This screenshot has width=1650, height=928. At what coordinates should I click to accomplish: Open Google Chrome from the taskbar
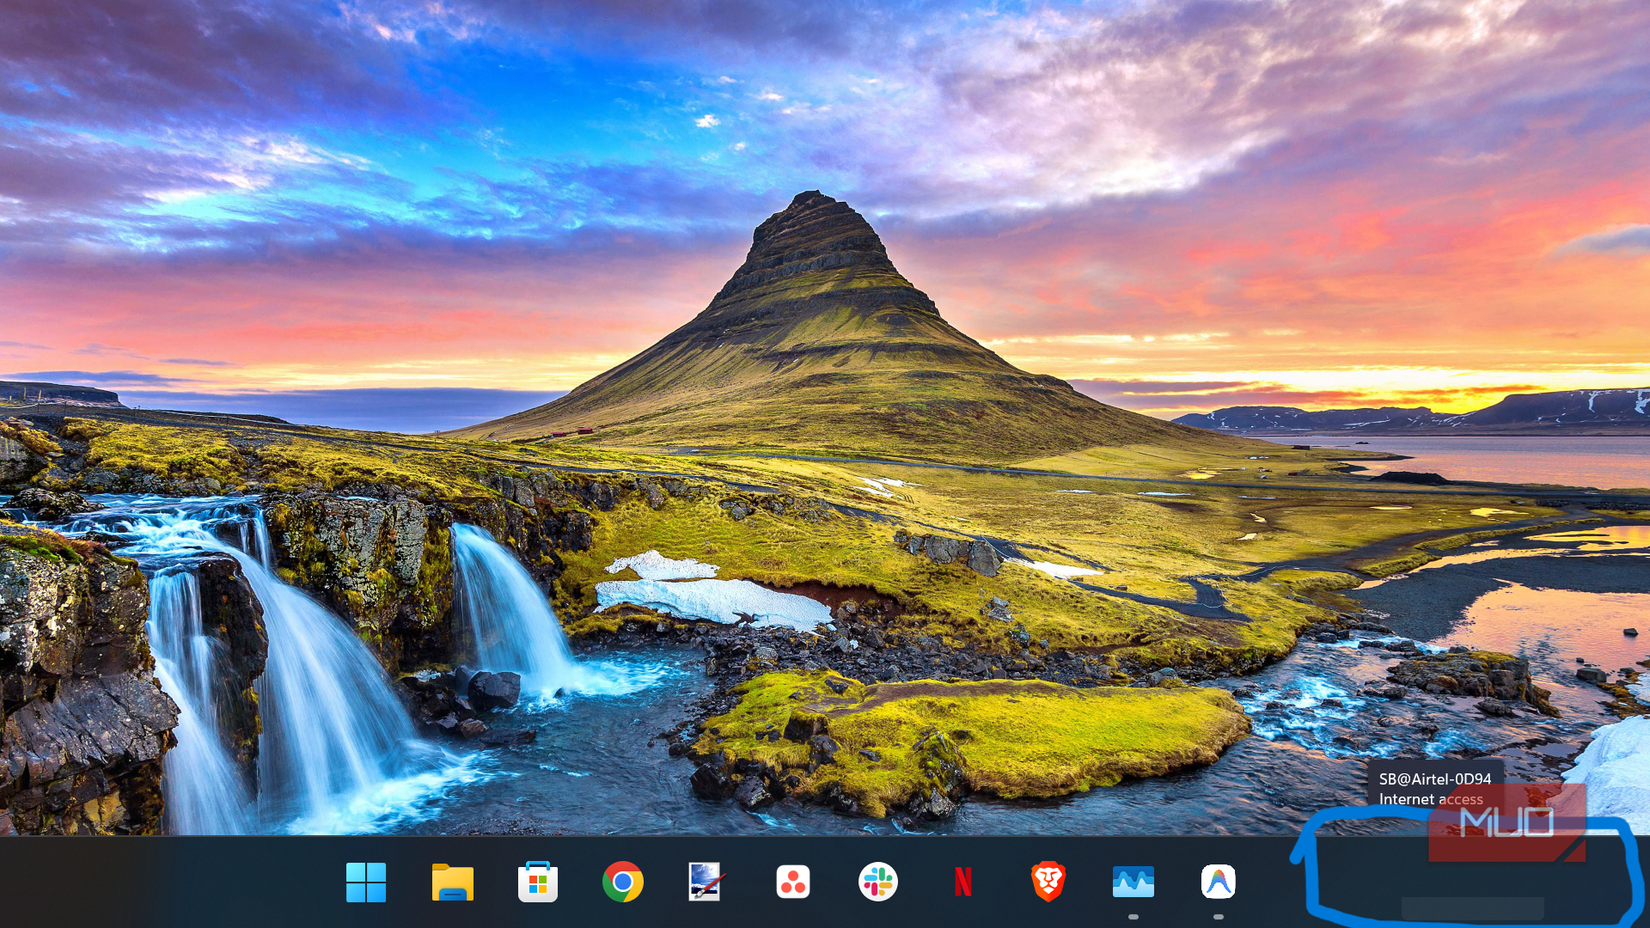[x=623, y=882]
